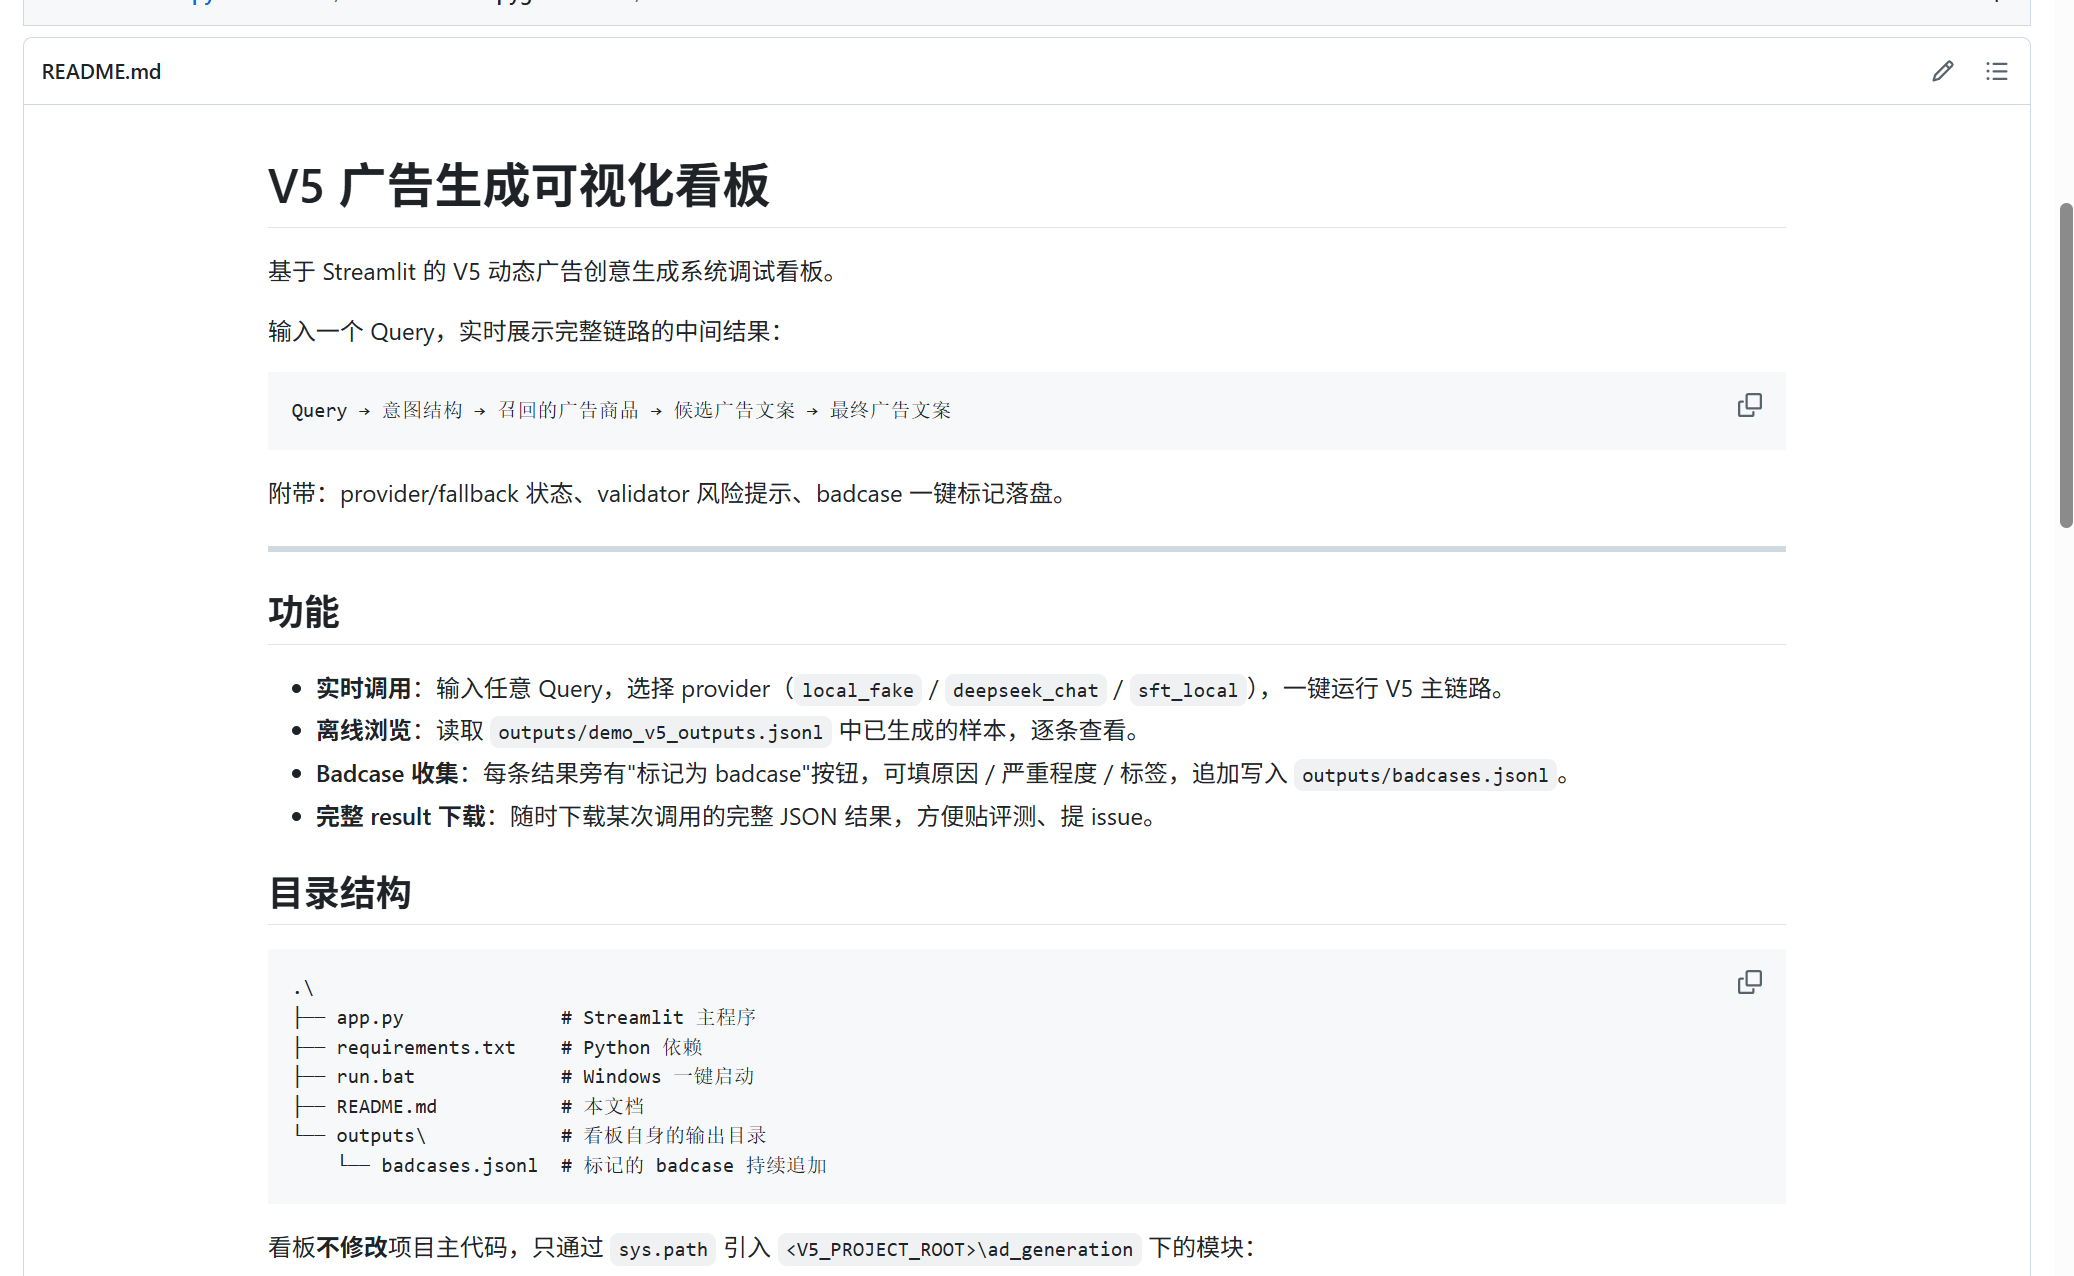Click the bold "离线浏览" bullet label
The image size is (2074, 1276).
click(364, 731)
